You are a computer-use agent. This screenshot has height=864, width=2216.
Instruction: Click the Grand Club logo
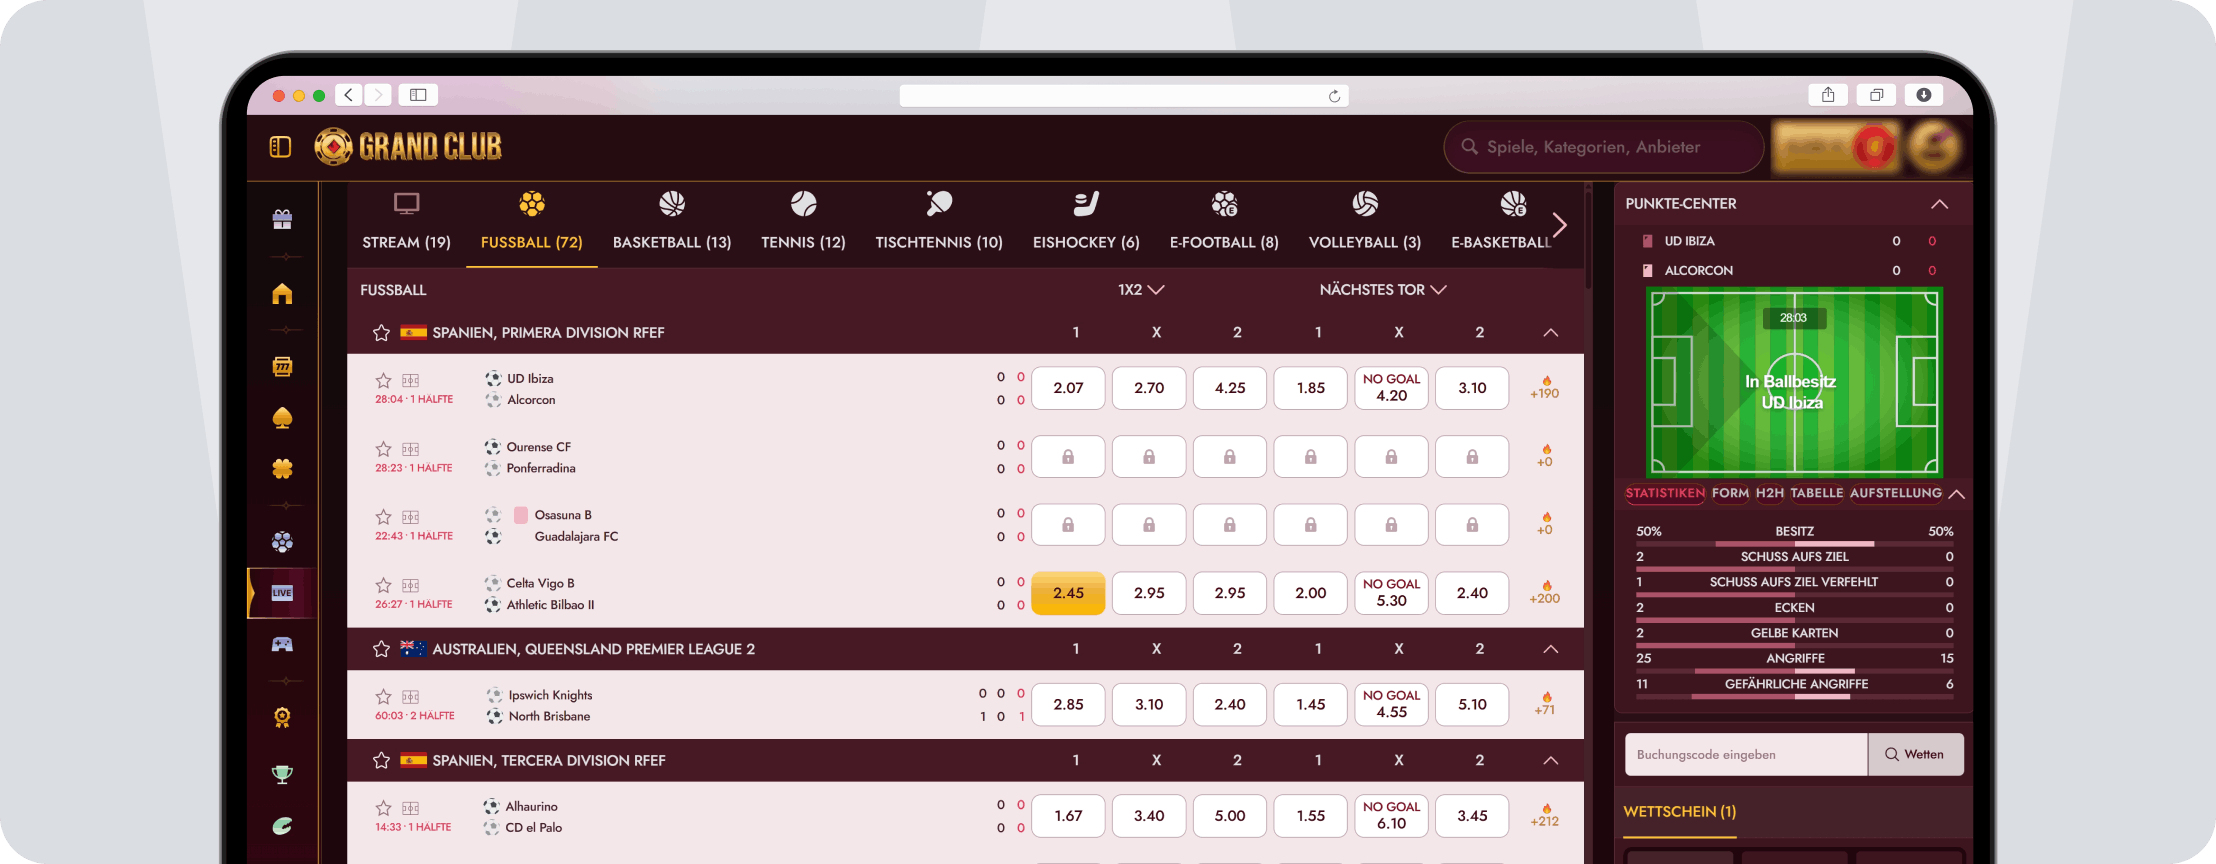tap(408, 147)
